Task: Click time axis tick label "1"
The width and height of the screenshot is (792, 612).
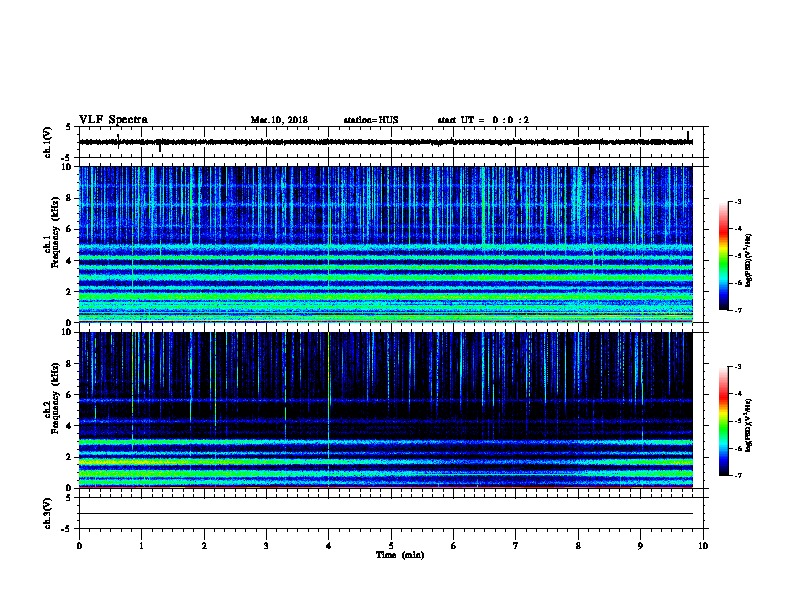Action: coord(141,546)
